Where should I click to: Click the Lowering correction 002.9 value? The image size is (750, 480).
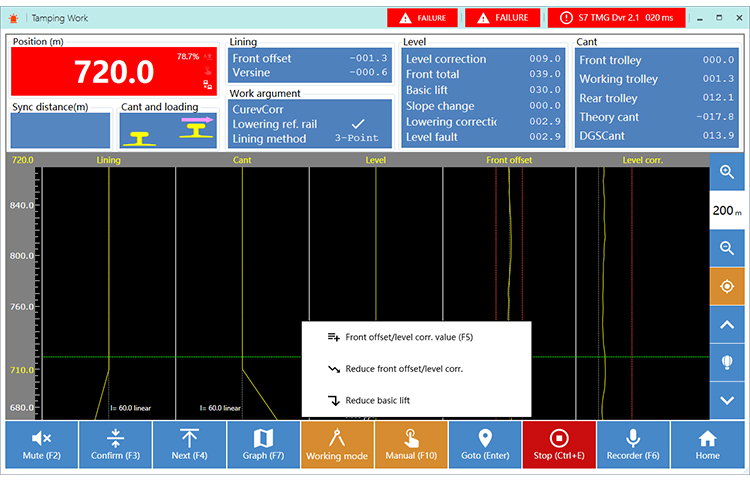pyautogui.click(x=545, y=121)
